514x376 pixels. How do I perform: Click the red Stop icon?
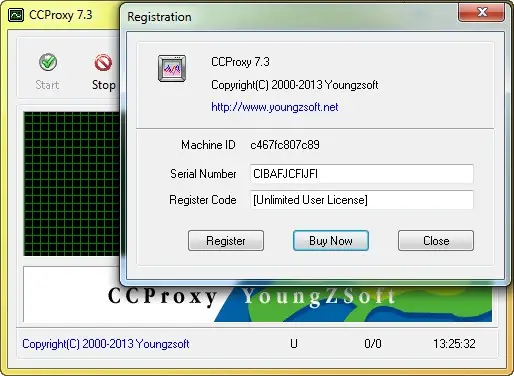103,62
